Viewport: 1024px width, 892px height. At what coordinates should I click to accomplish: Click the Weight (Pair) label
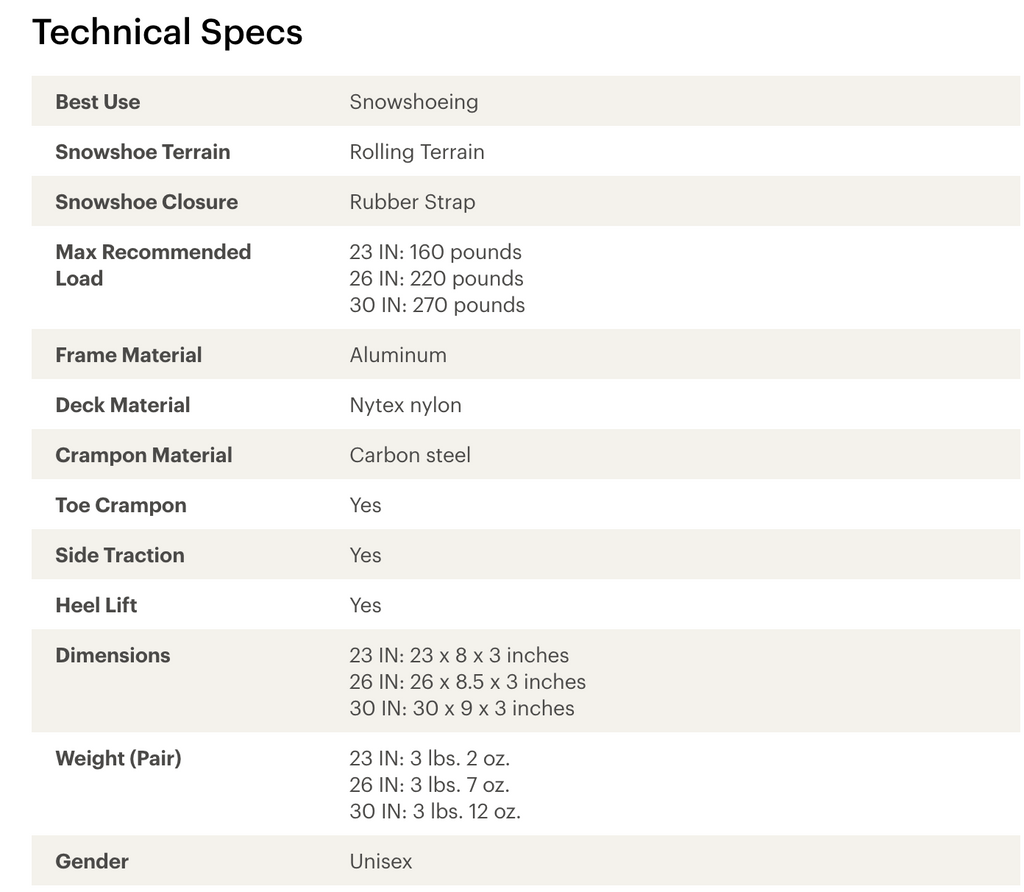(x=118, y=758)
